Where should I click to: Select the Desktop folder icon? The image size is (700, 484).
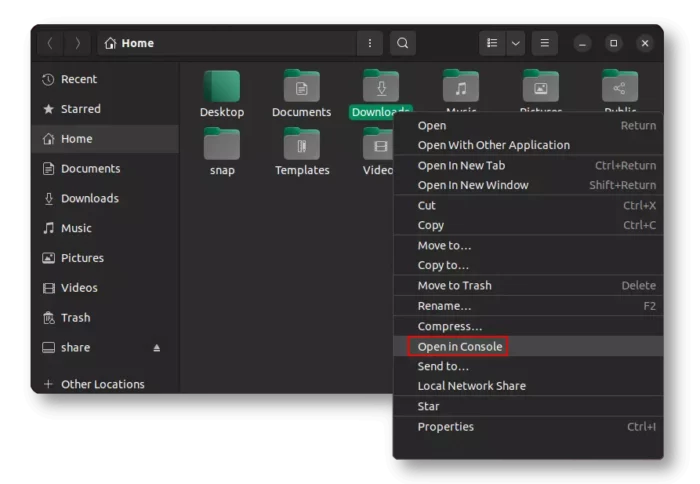[x=222, y=86]
